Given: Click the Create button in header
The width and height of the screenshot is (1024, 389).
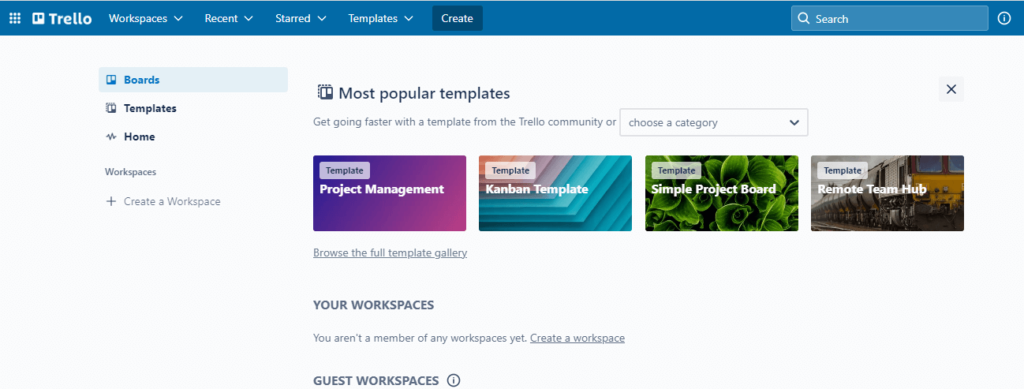Looking at the screenshot, I should click(x=457, y=18).
